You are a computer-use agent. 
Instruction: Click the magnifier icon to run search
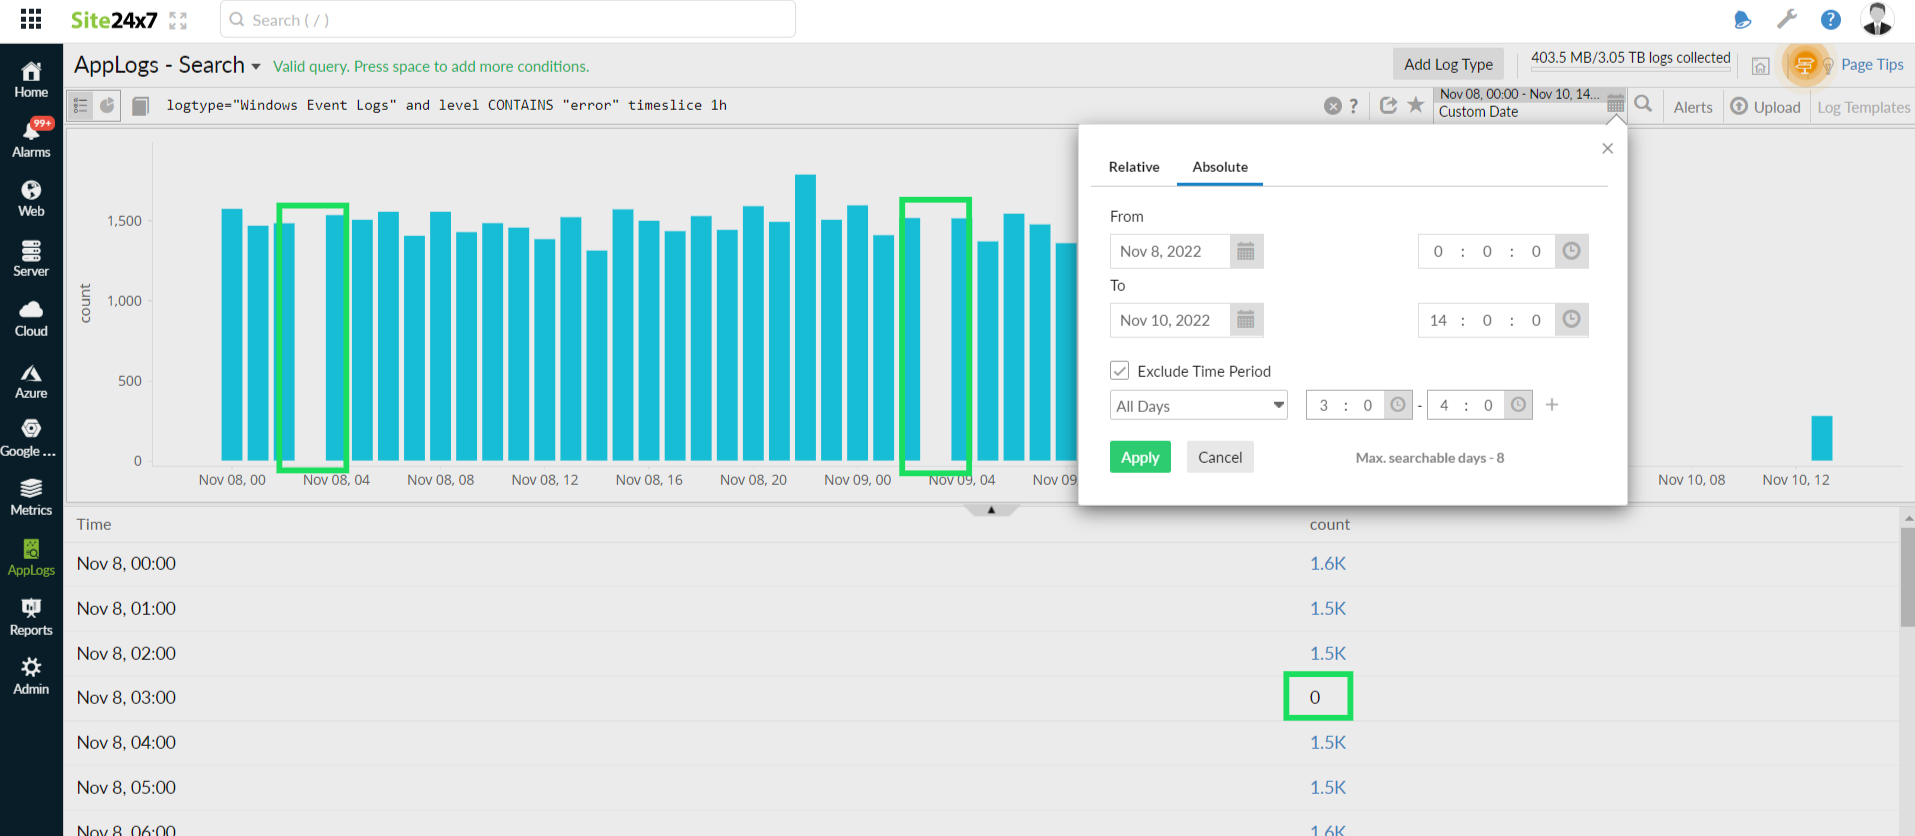[x=1643, y=104]
